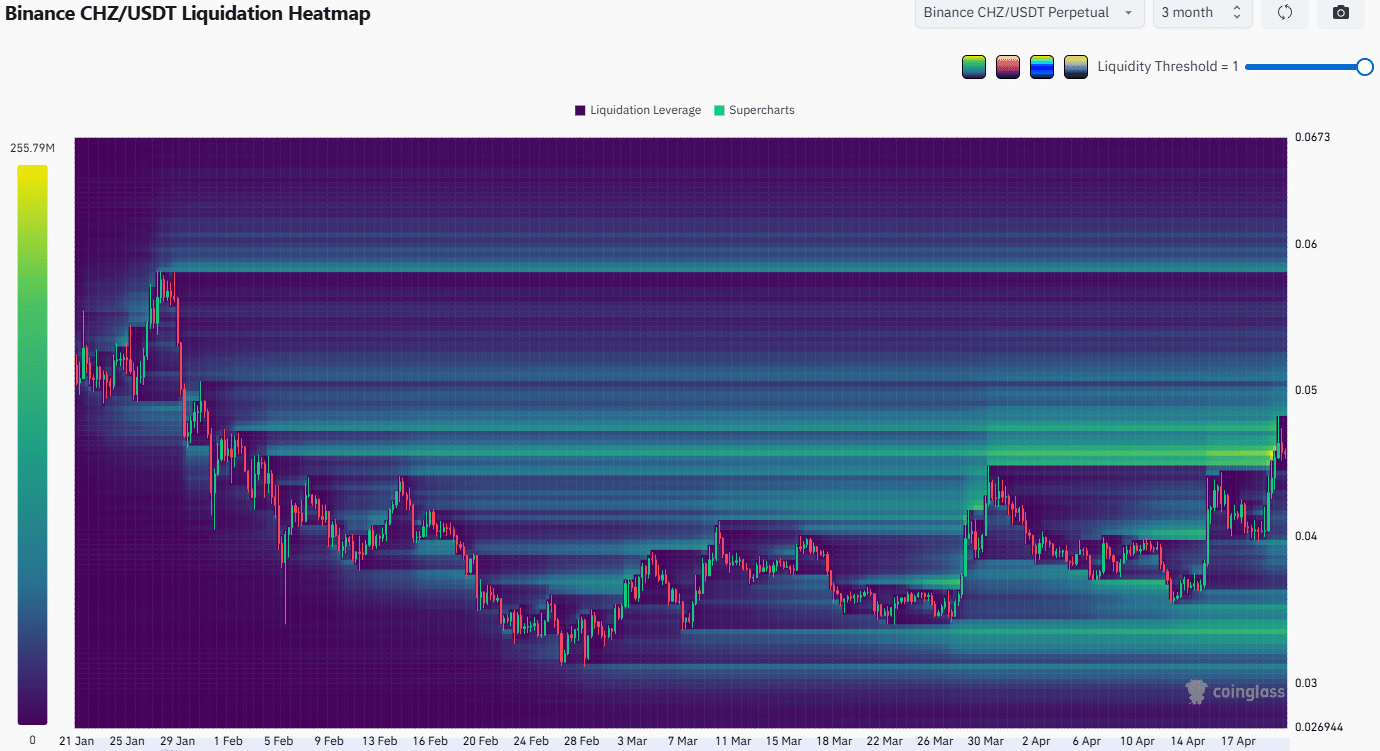Toggle the Liquidation Leverage legend series
The image size is (1380, 751).
[x=638, y=110]
